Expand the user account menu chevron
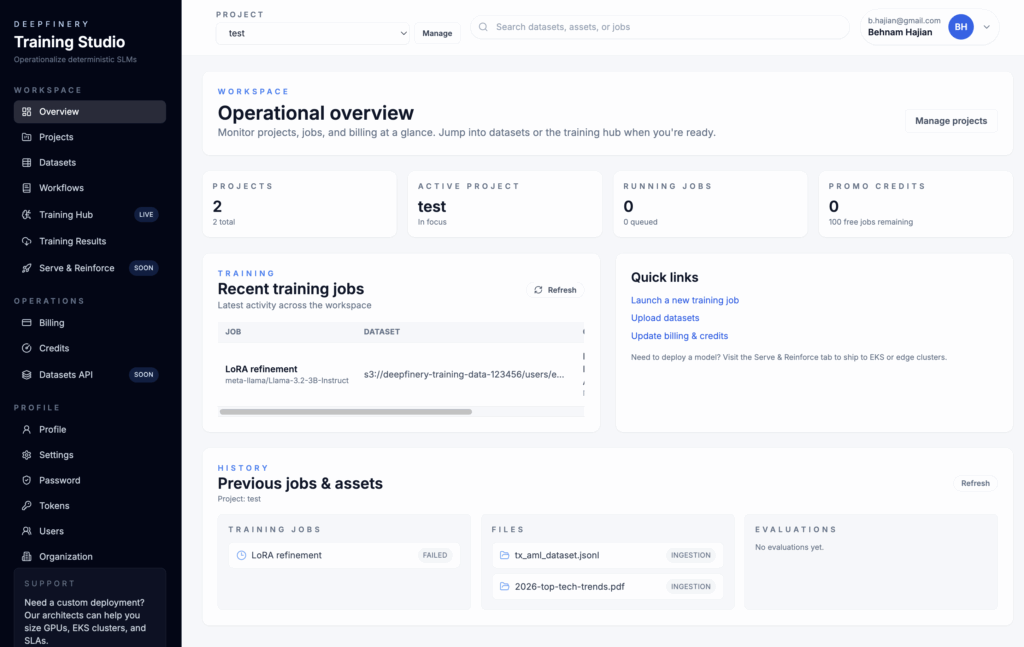This screenshot has height=647, width=1024. (x=986, y=27)
